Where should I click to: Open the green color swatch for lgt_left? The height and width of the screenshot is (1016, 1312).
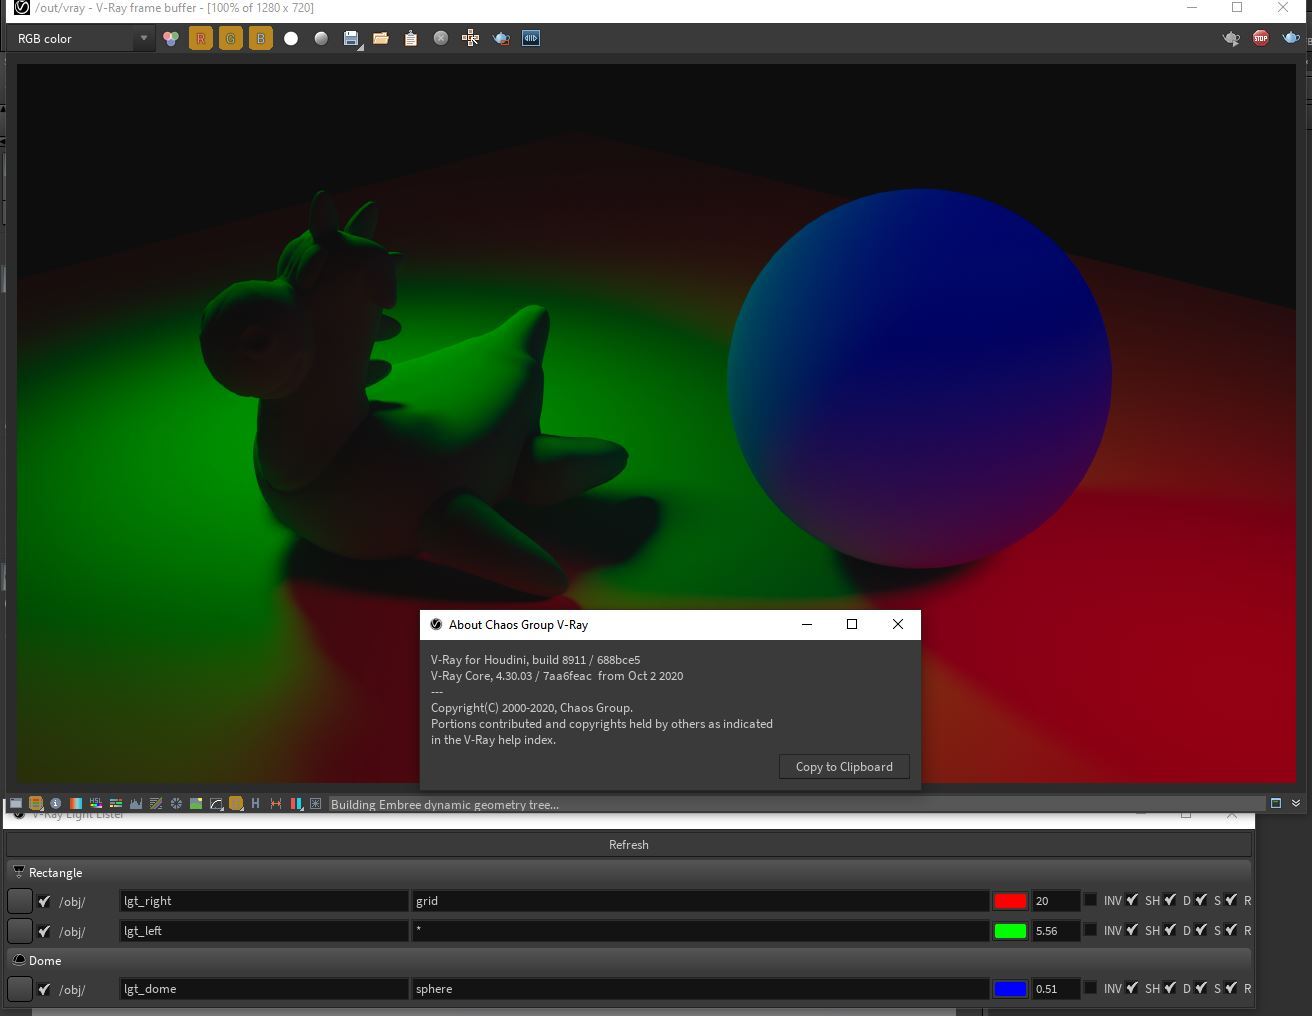click(1010, 931)
